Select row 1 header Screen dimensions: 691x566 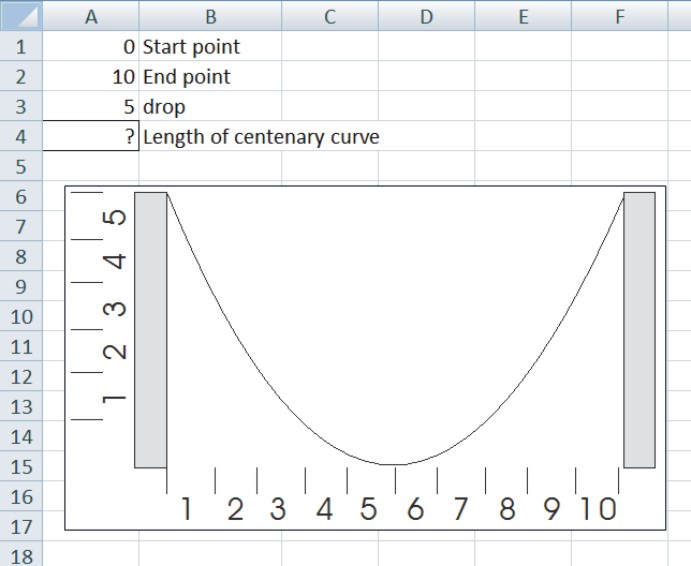(21, 46)
